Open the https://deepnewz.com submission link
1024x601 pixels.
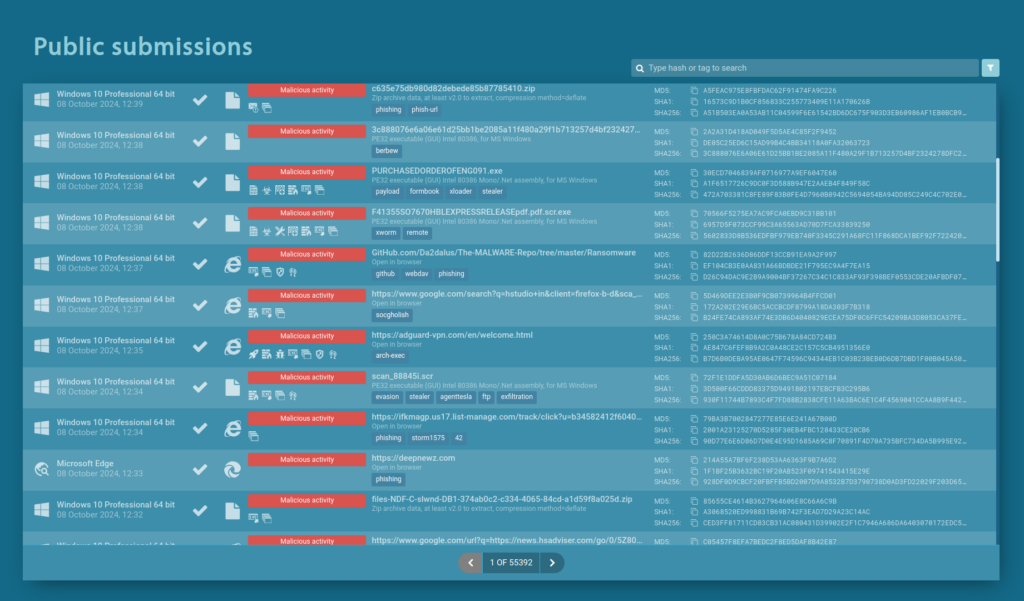click(413, 458)
